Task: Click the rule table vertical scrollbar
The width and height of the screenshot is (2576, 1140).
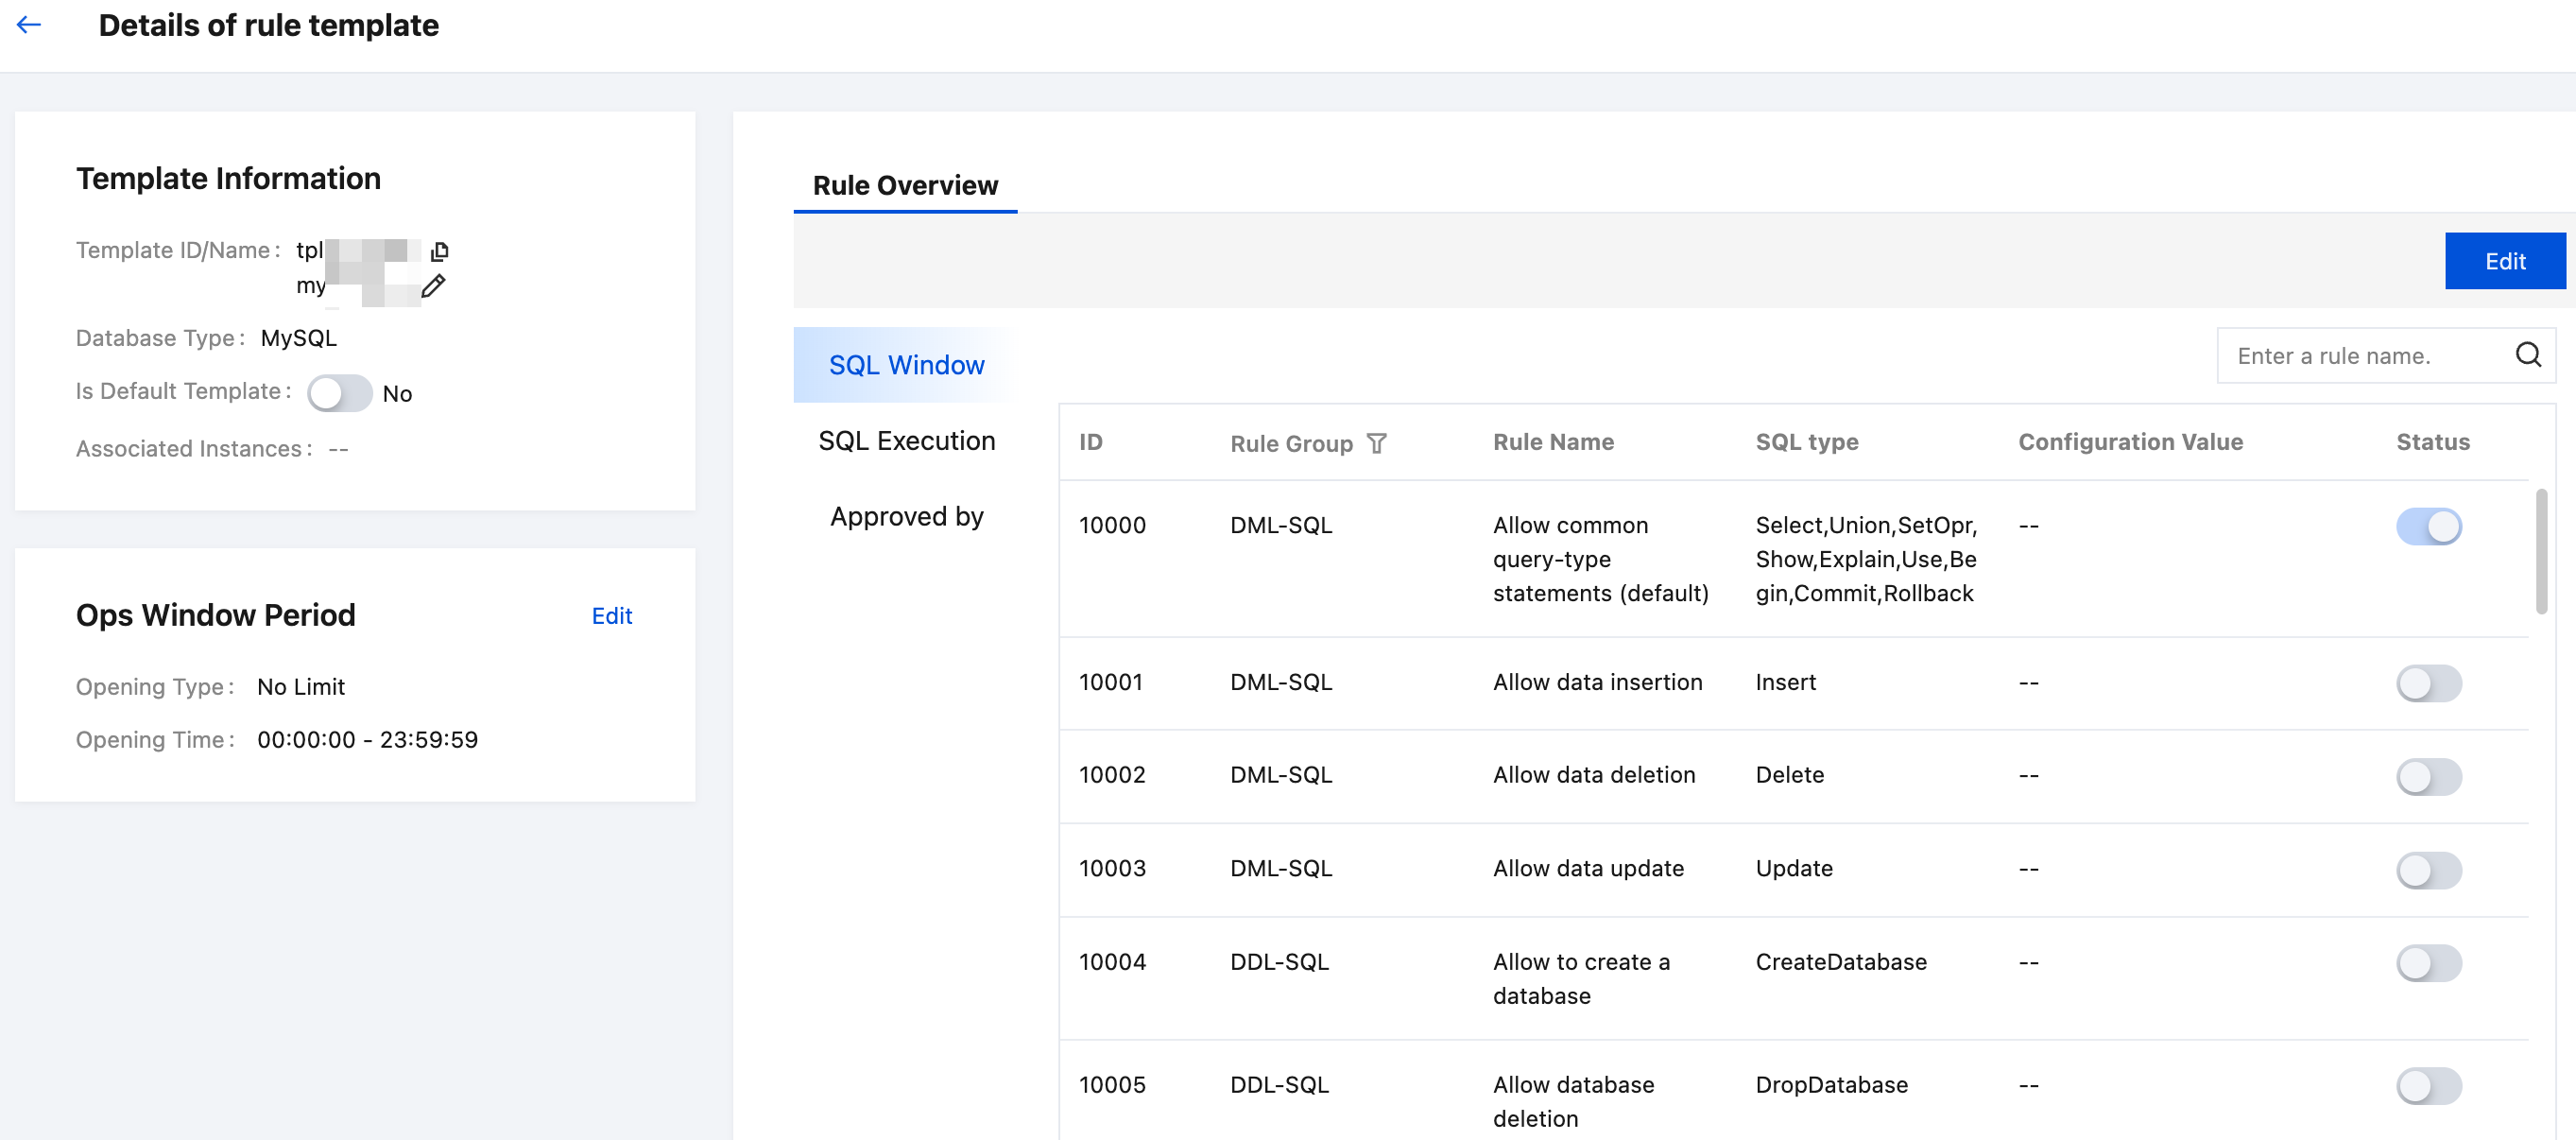Action: (2541, 551)
